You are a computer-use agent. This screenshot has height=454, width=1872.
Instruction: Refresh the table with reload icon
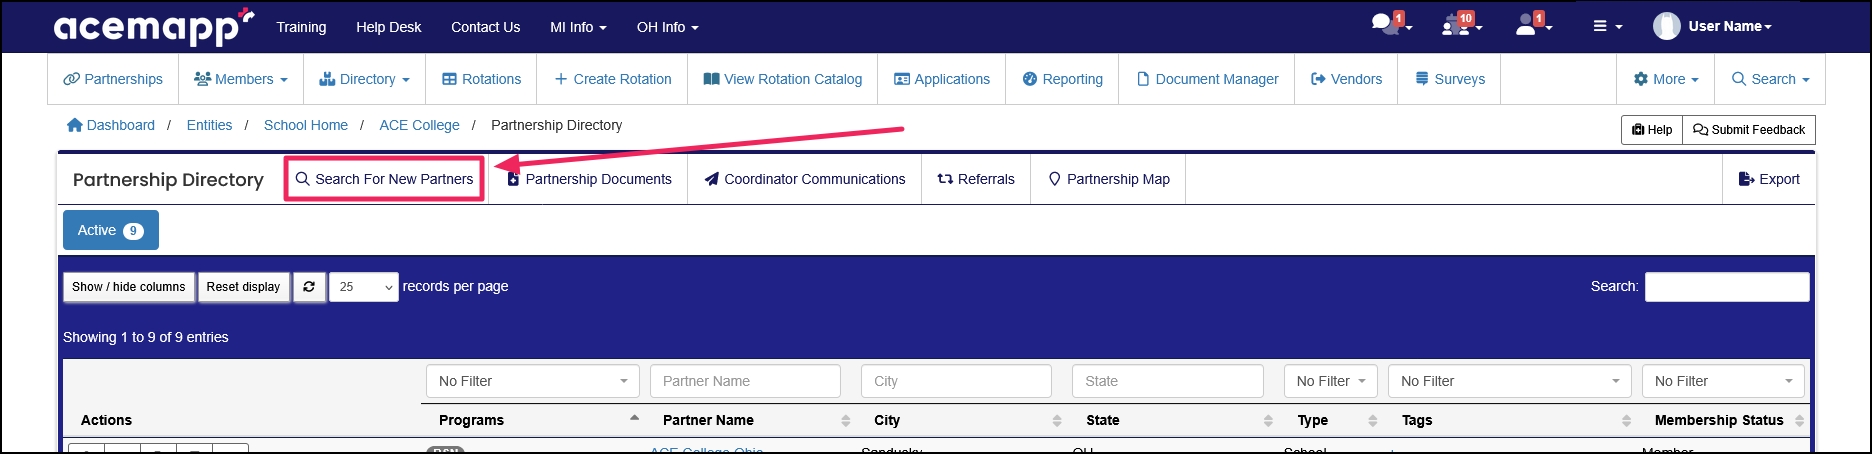coord(309,287)
